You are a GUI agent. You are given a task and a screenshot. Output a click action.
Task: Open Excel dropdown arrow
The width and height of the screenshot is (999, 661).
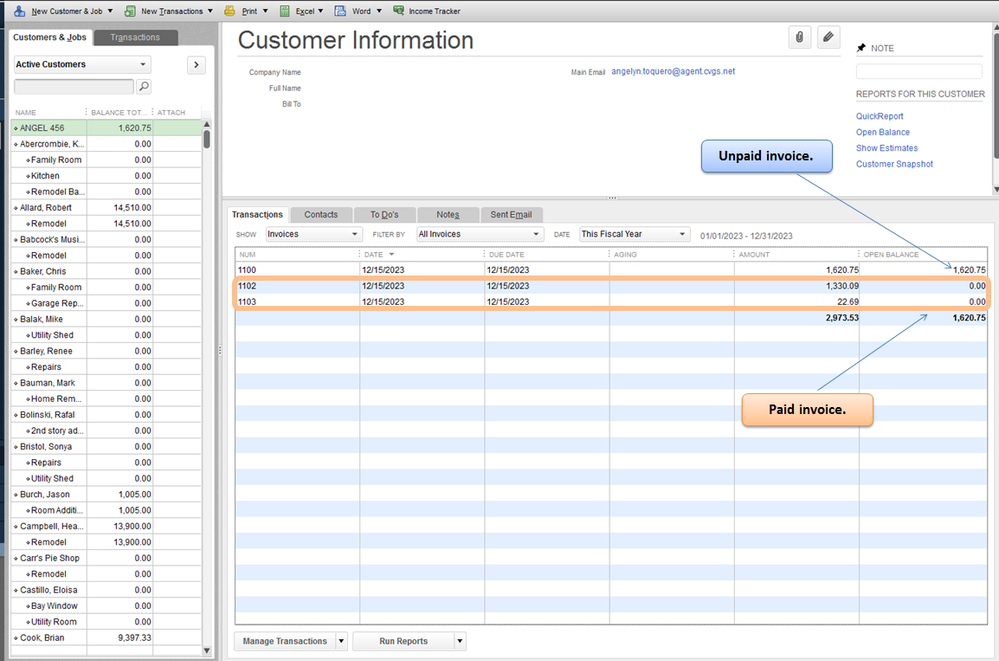tap(320, 11)
